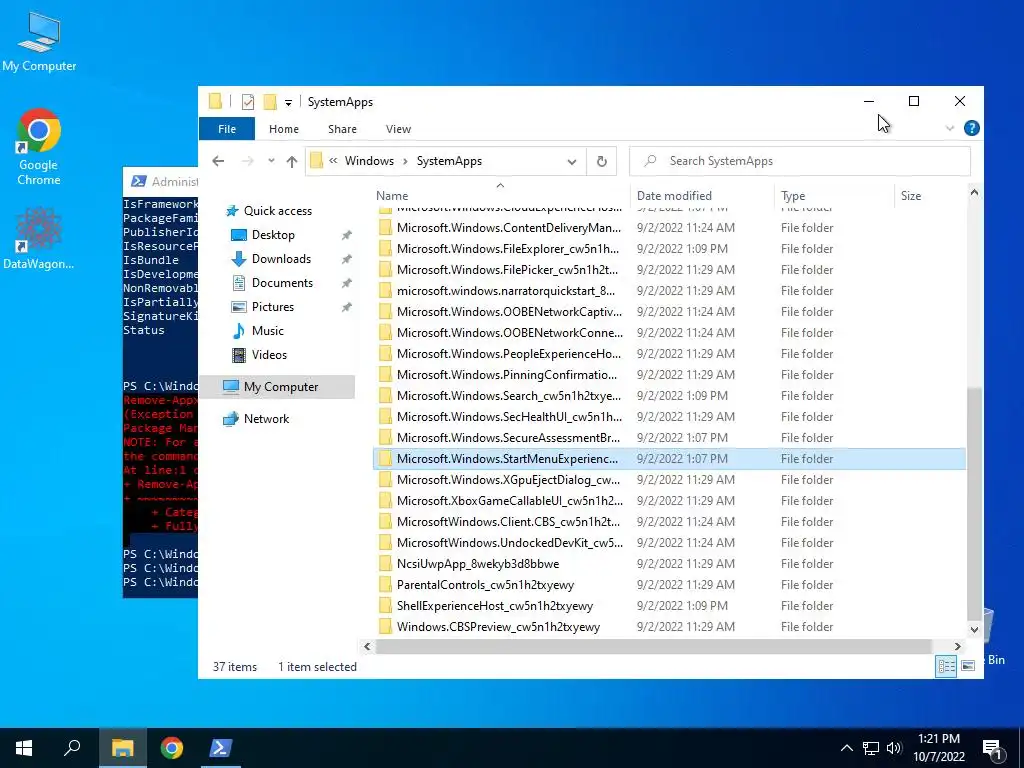The height and width of the screenshot is (768, 1024).
Task: Open taskbar Search magnifier
Action: tap(72, 748)
